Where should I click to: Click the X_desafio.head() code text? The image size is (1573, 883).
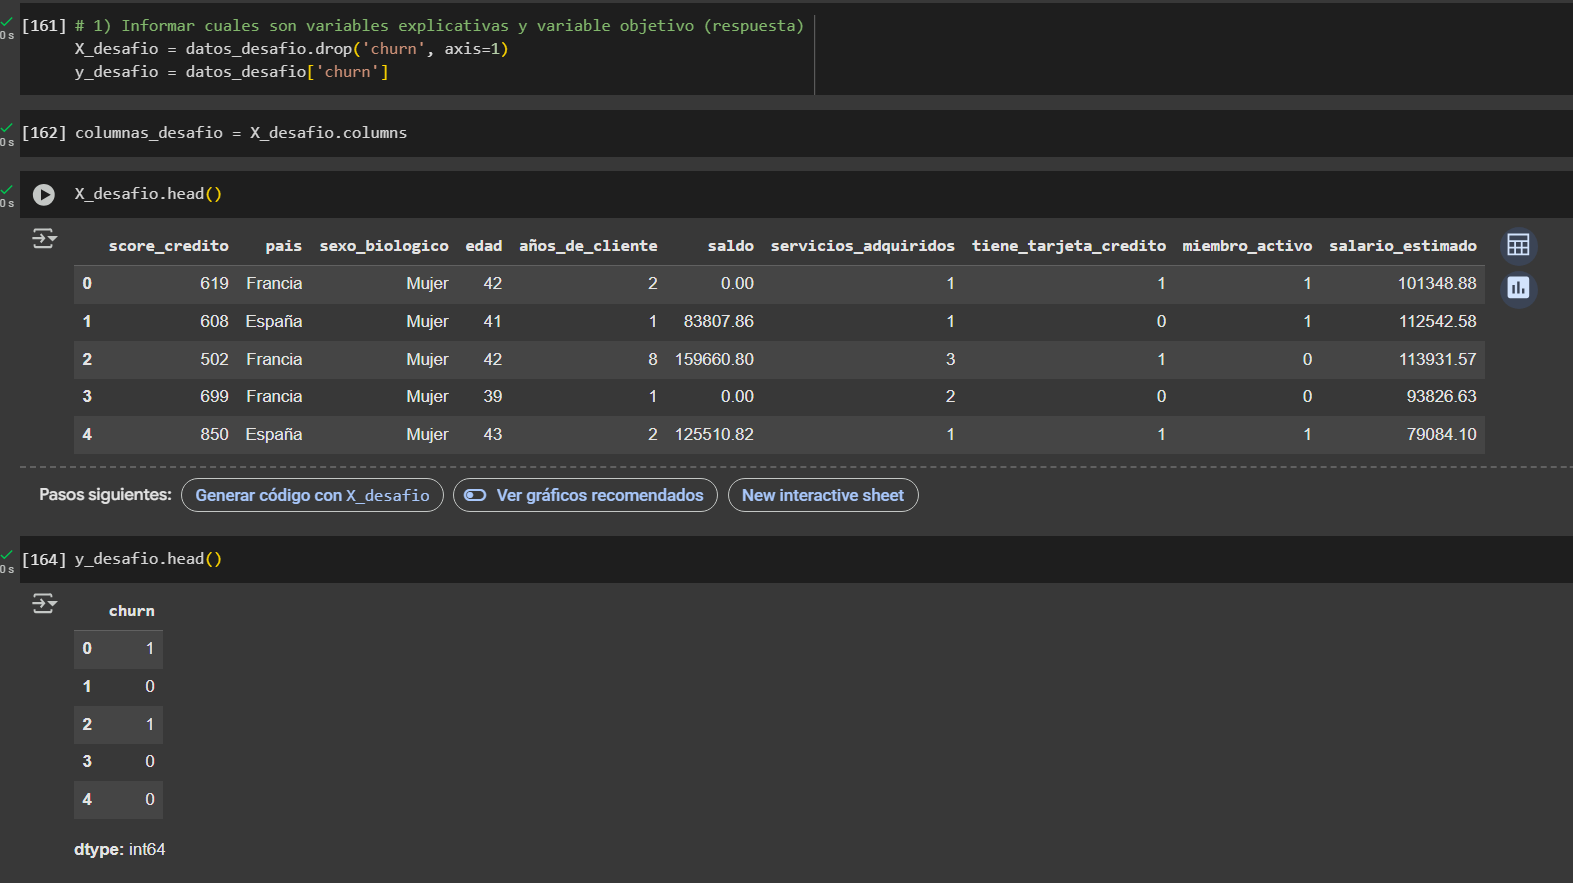(x=148, y=194)
